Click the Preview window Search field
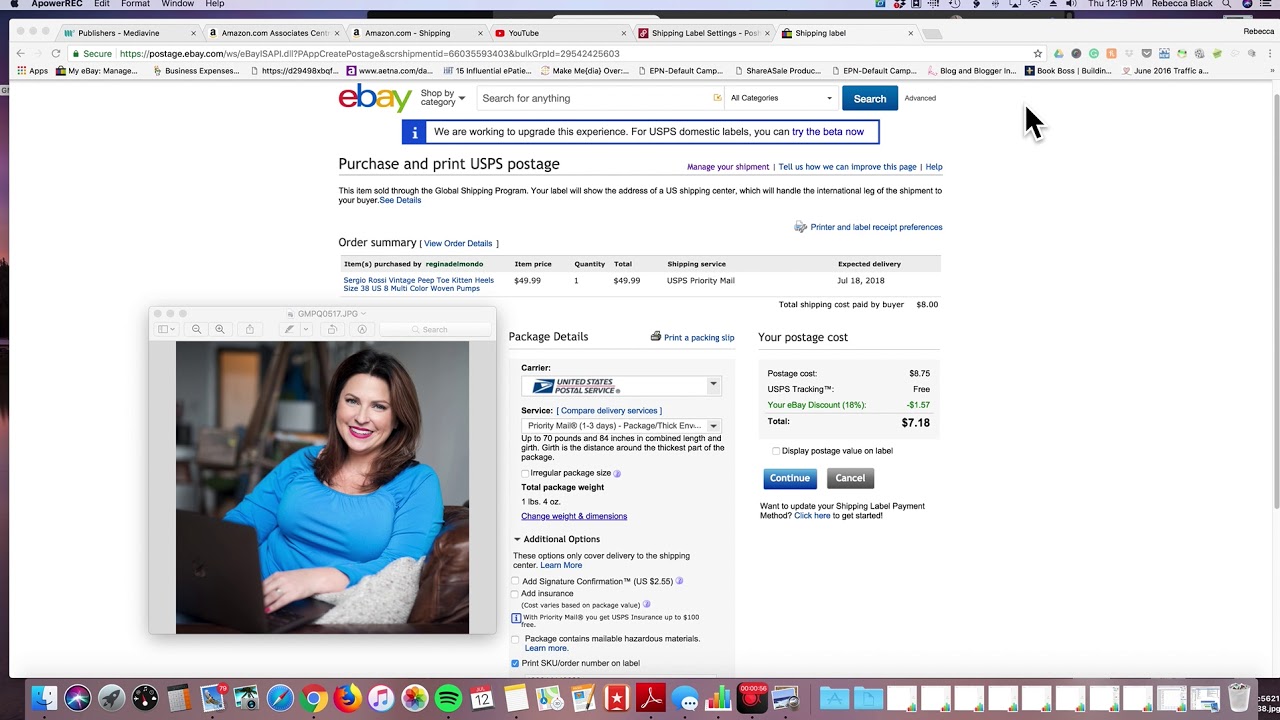Viewport: 1280px width, 720px height. click(435, 329)
